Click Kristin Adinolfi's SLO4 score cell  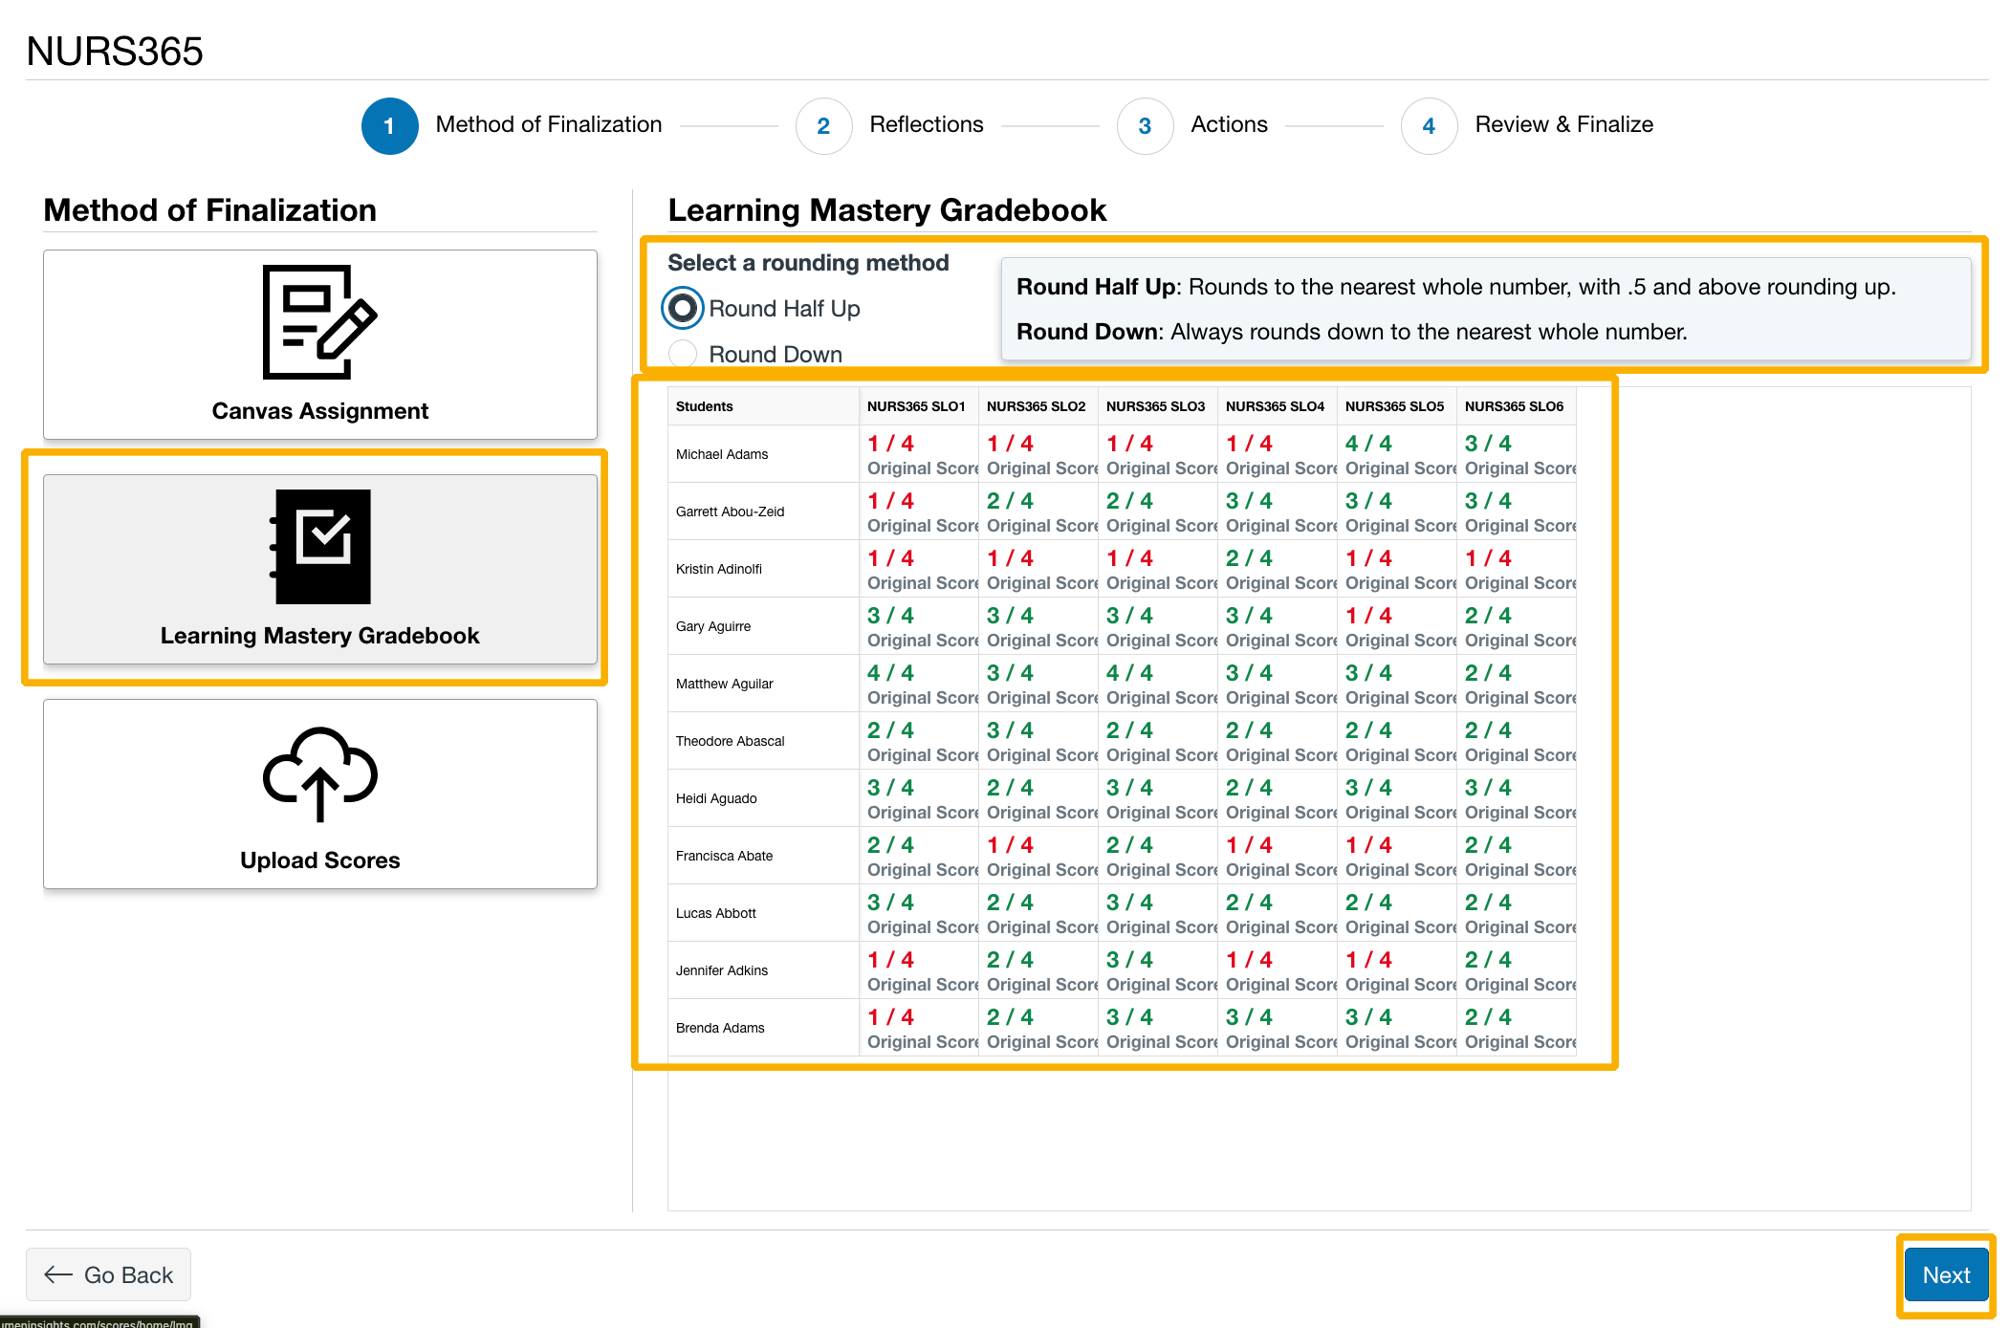pyautogui.click(x=1249, y=558)
